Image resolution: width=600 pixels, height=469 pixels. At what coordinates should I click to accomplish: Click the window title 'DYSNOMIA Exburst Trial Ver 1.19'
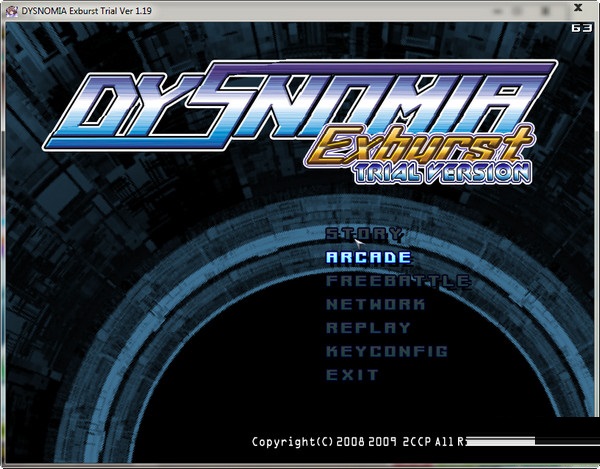pos(86,11)
